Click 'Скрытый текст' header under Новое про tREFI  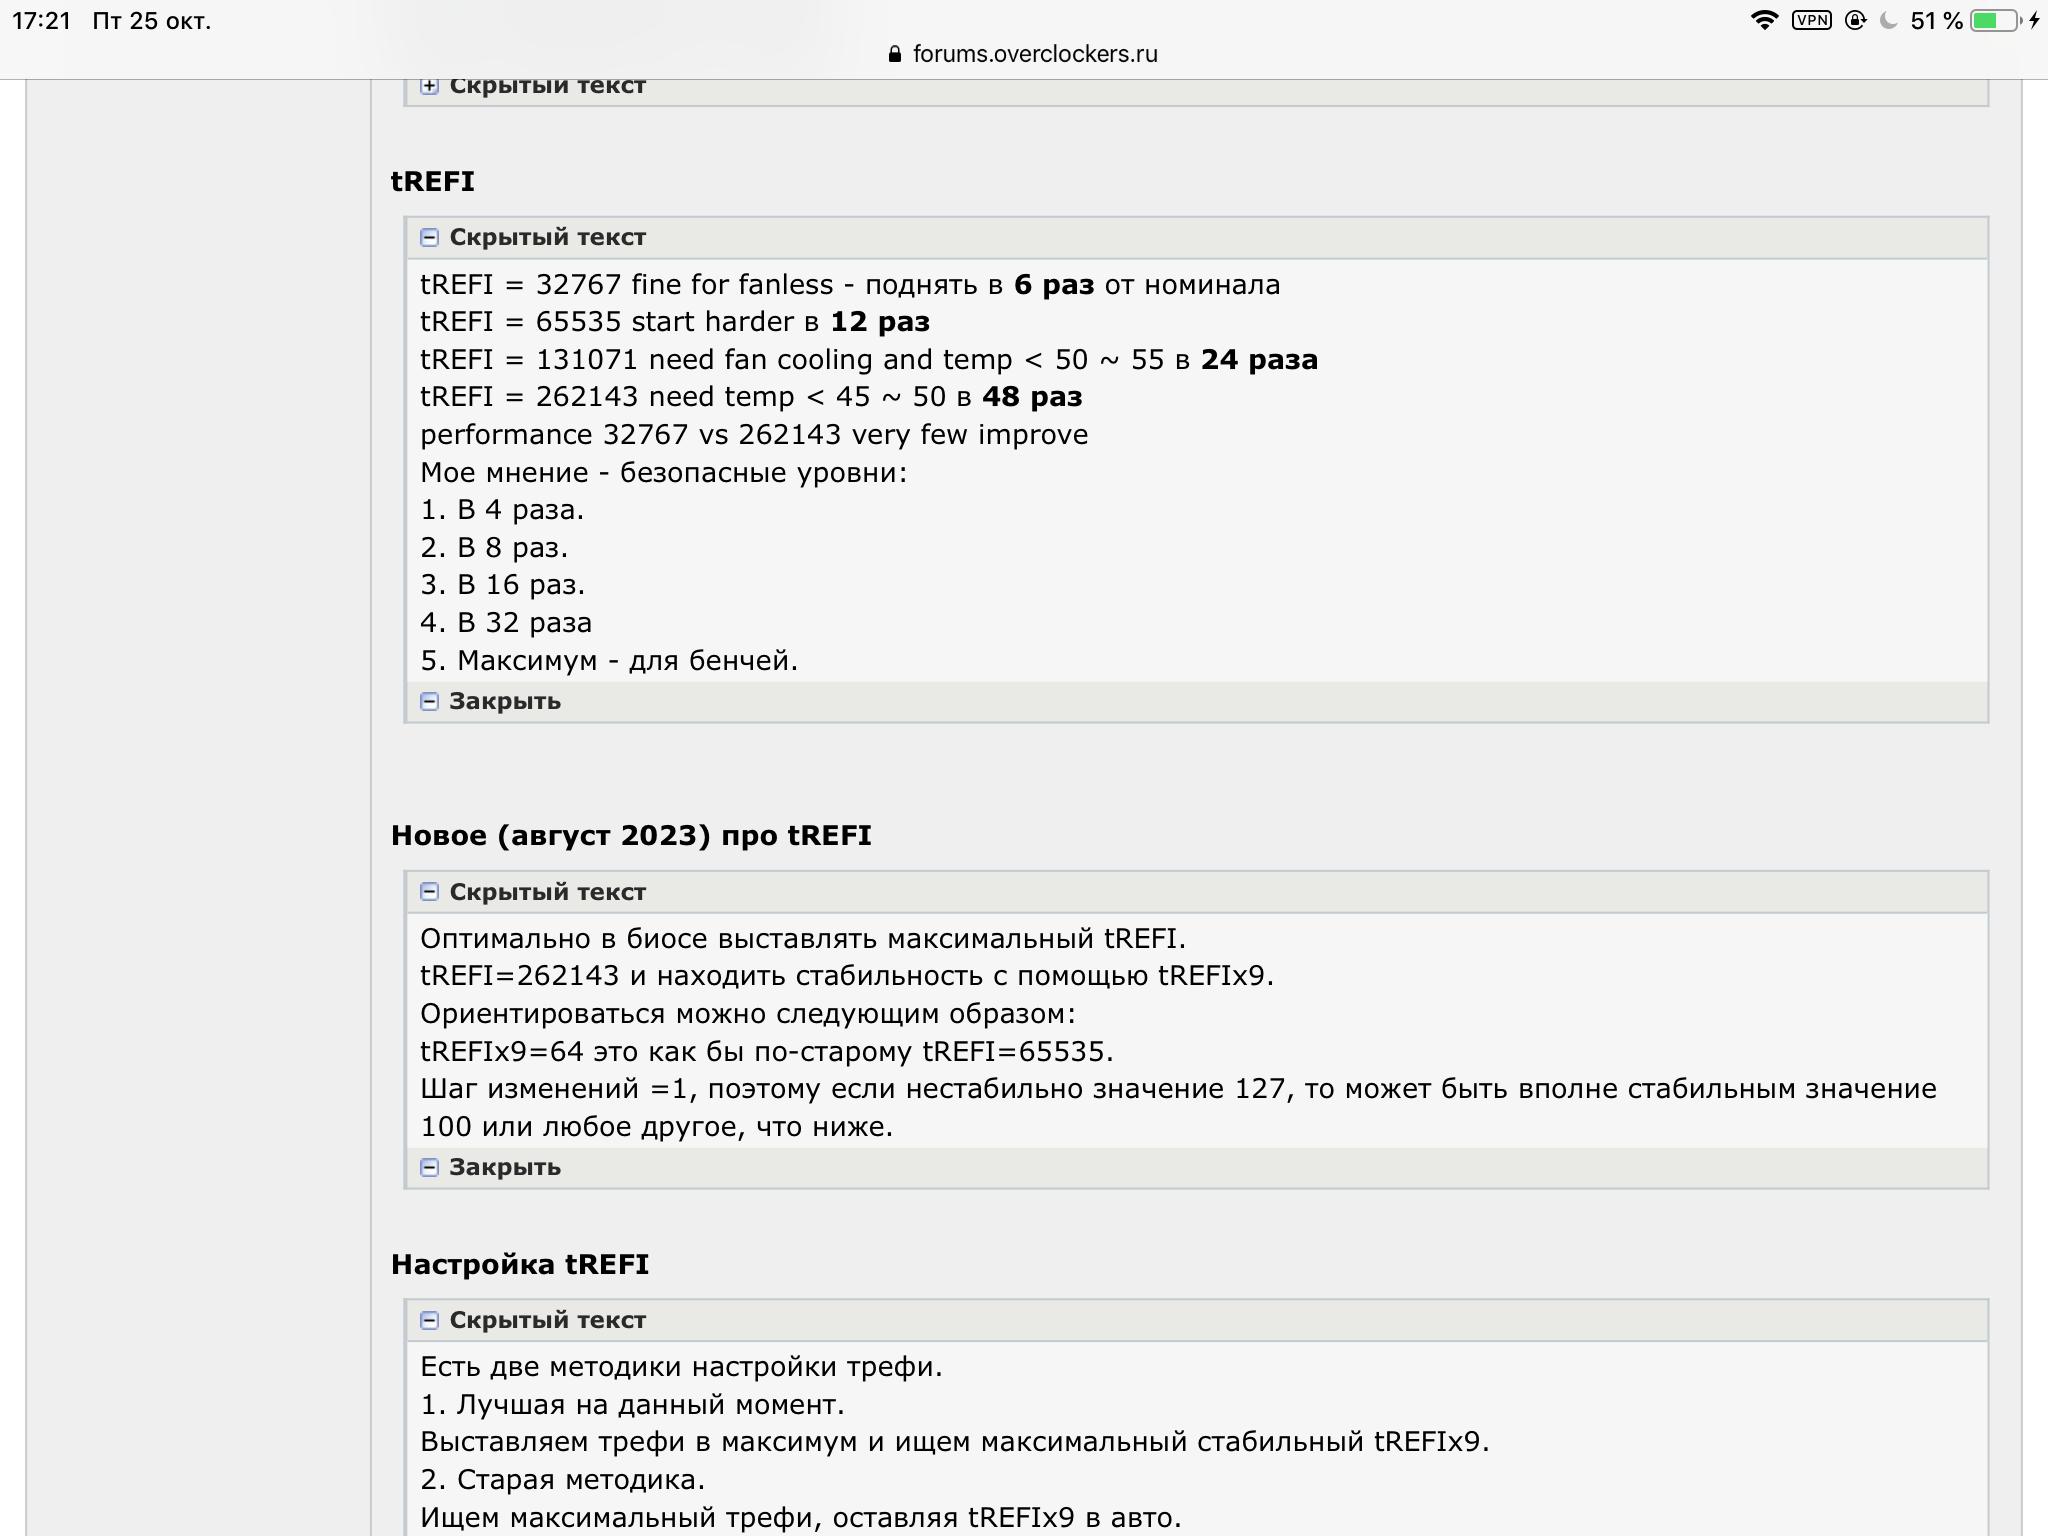[x=547, y=892]
